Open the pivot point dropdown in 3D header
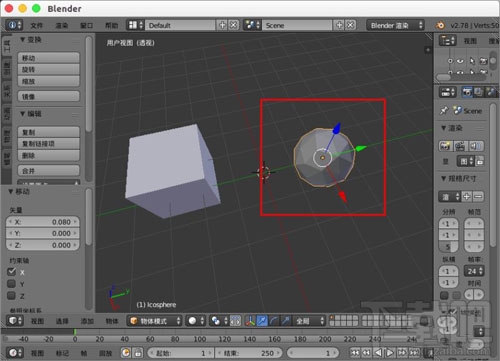This screenshot has width=500, height=361. click(x=219, y=321)
